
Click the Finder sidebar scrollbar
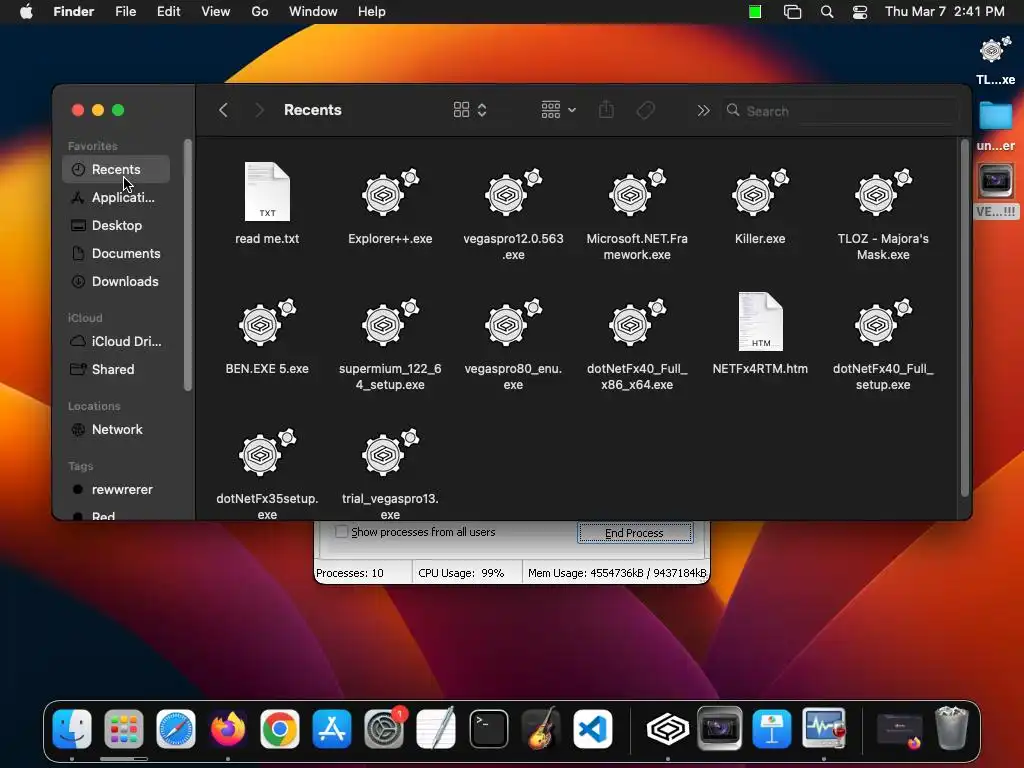pos(188,265)
